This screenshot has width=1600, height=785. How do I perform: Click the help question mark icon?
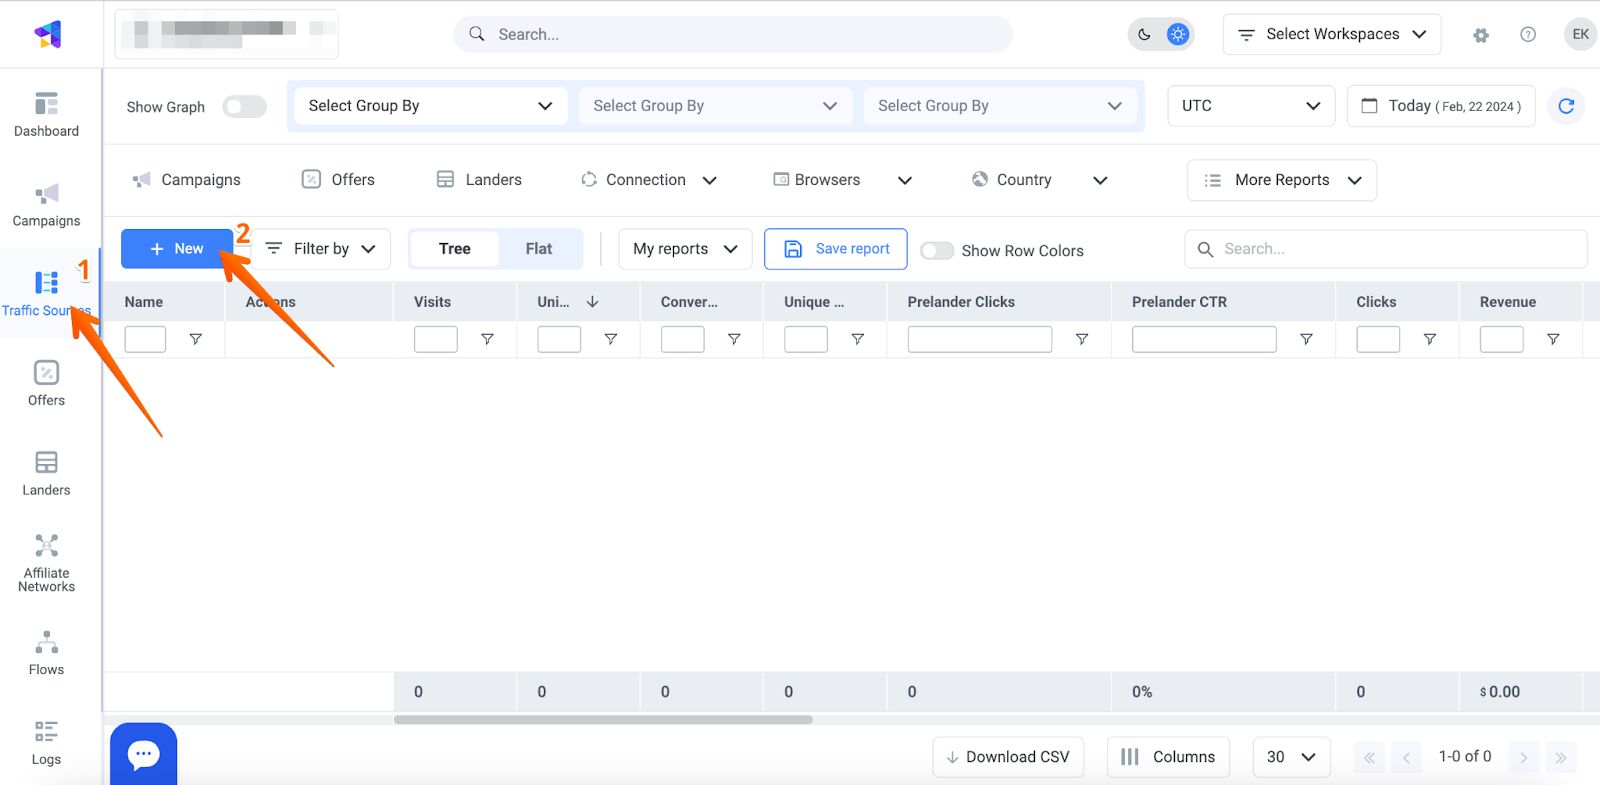pyautogui.click(x=1528, y=35)
